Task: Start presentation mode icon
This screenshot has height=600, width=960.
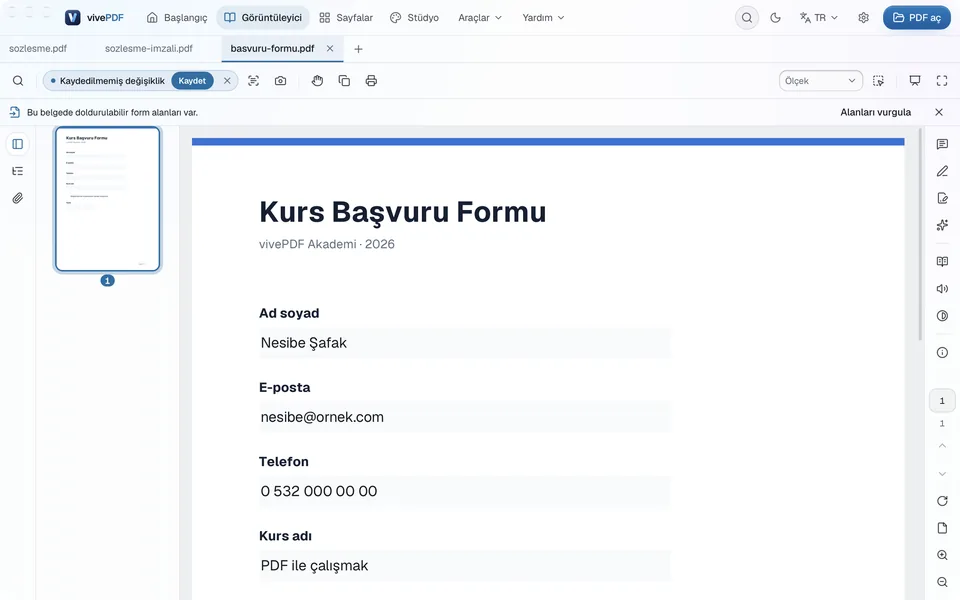Action: pyautogui.click(x=915, y=81)
